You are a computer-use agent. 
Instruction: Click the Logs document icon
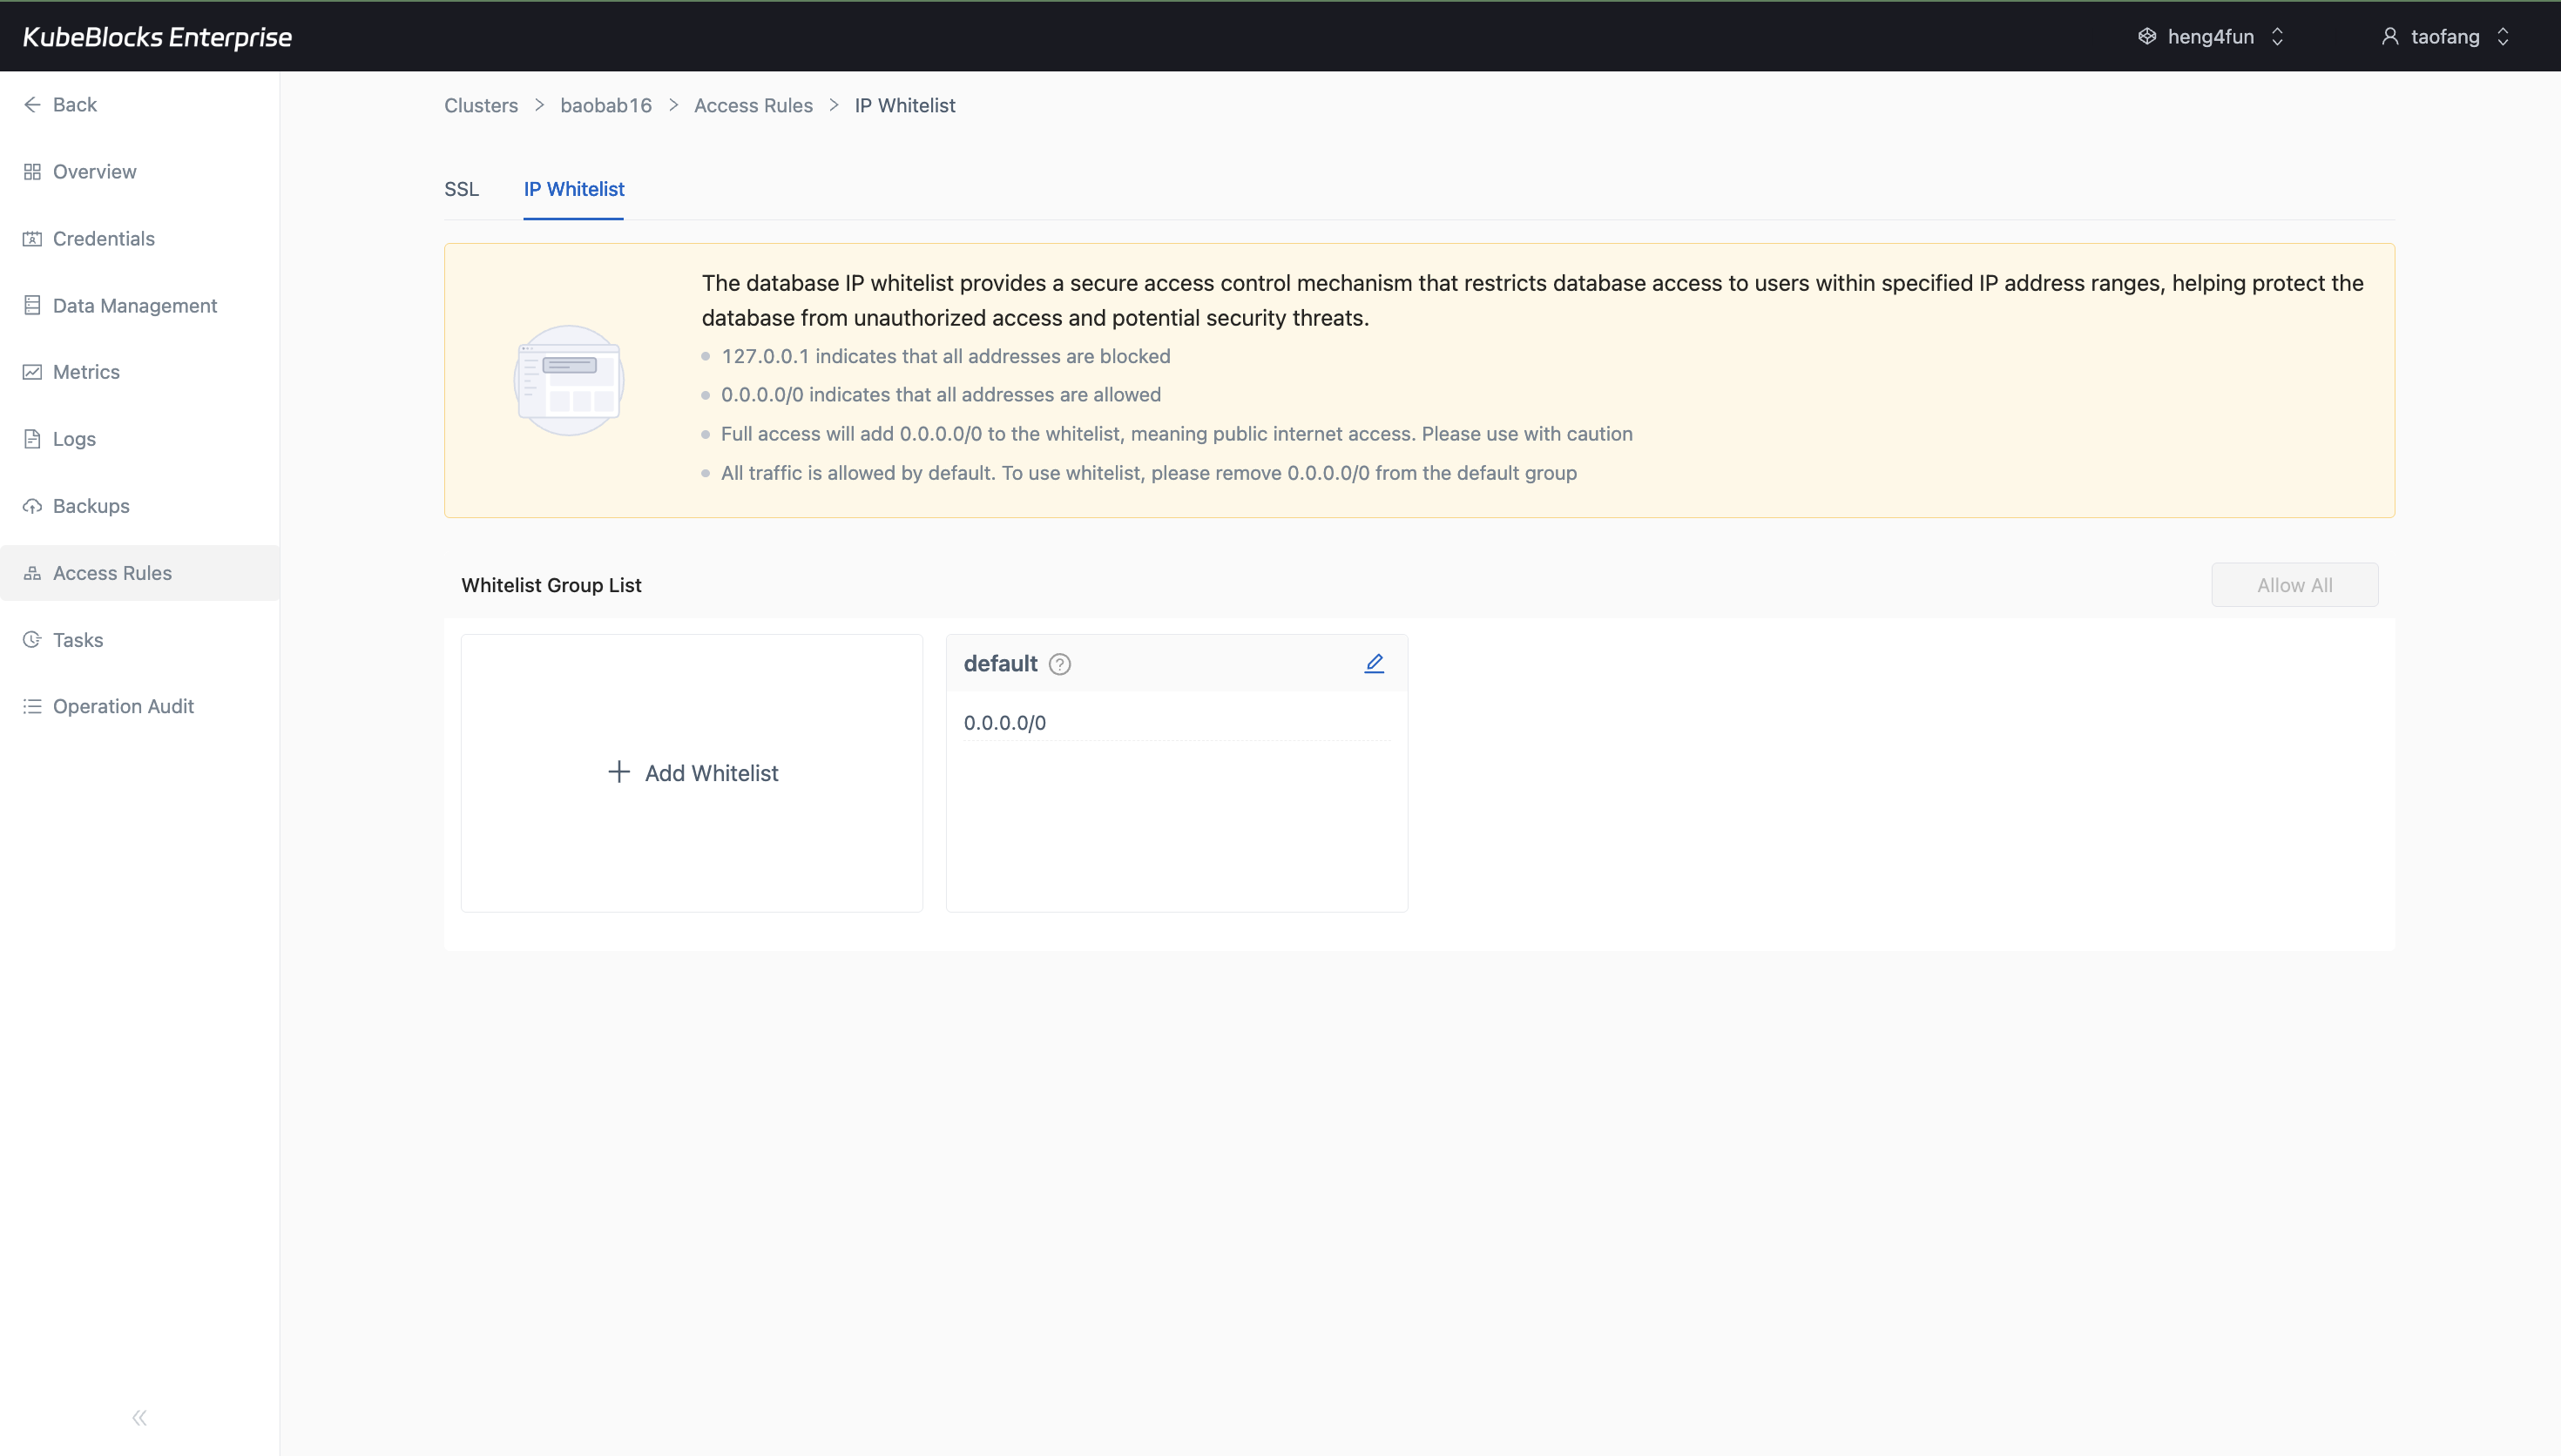coord(32,439)
